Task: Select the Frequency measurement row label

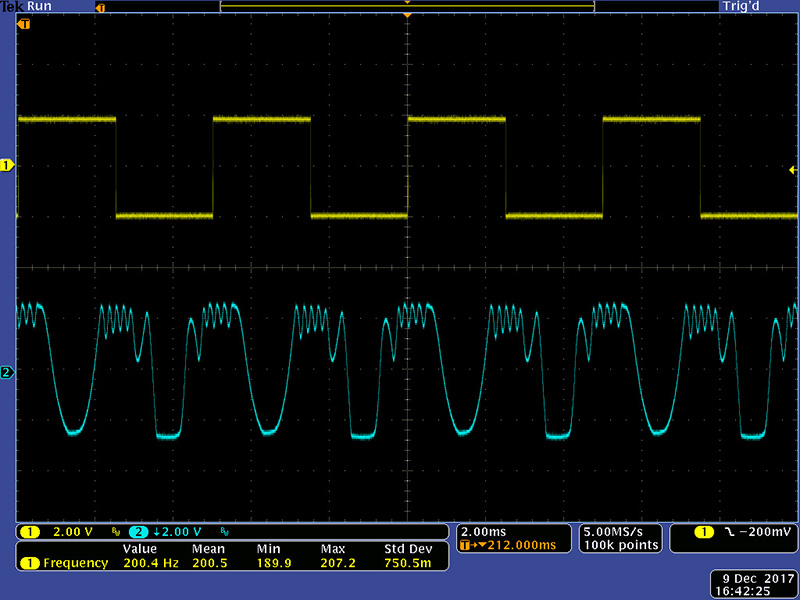Action: pyautogui.click(x=75, y=563)
